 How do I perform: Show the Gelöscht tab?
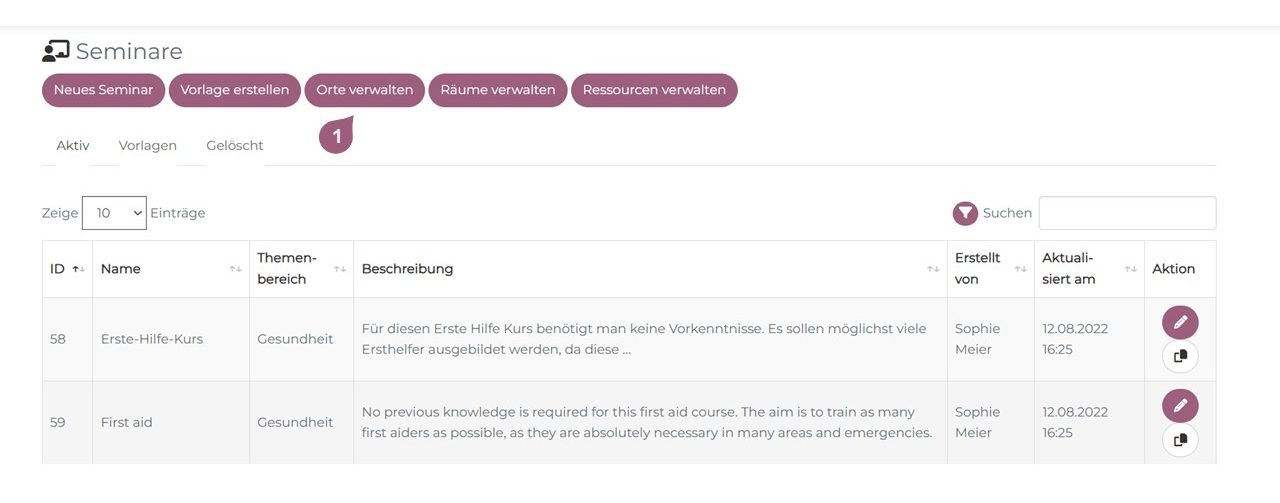(x=235, y=145)
